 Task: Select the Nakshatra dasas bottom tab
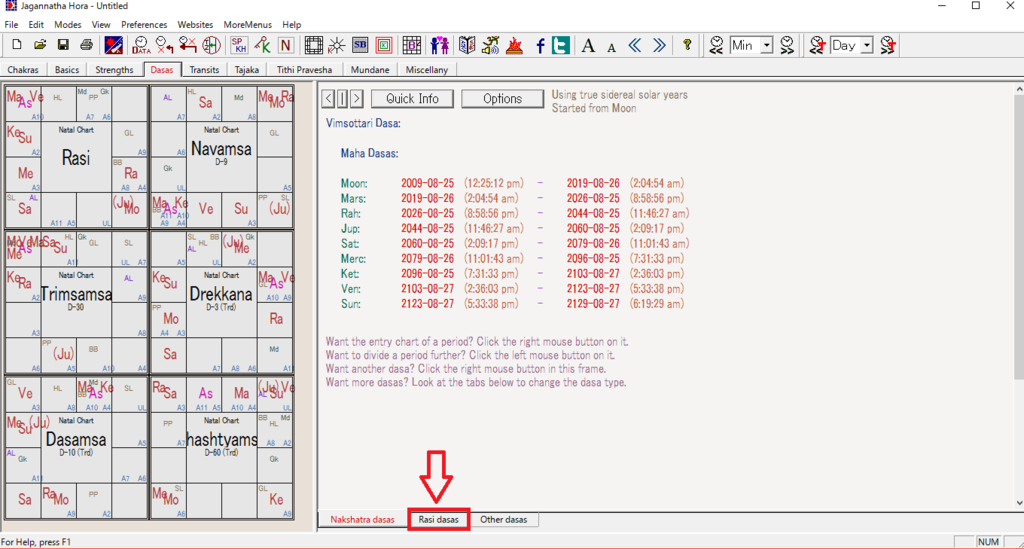click(362, 520)
